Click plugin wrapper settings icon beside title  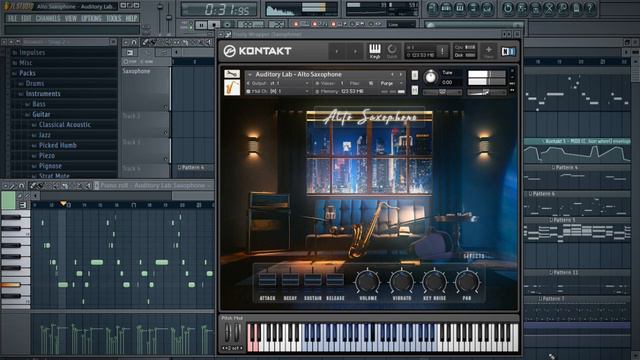pyautogui.click(x=228, y=35)
